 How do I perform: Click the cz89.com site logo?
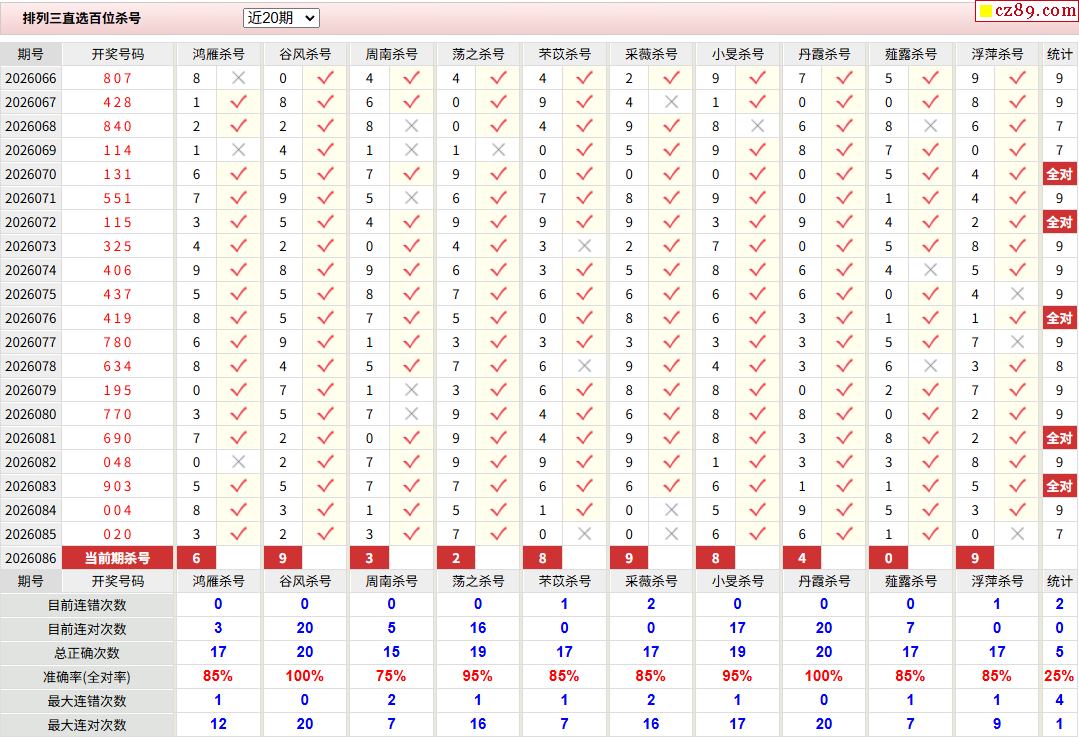(x=1026, y=10)
